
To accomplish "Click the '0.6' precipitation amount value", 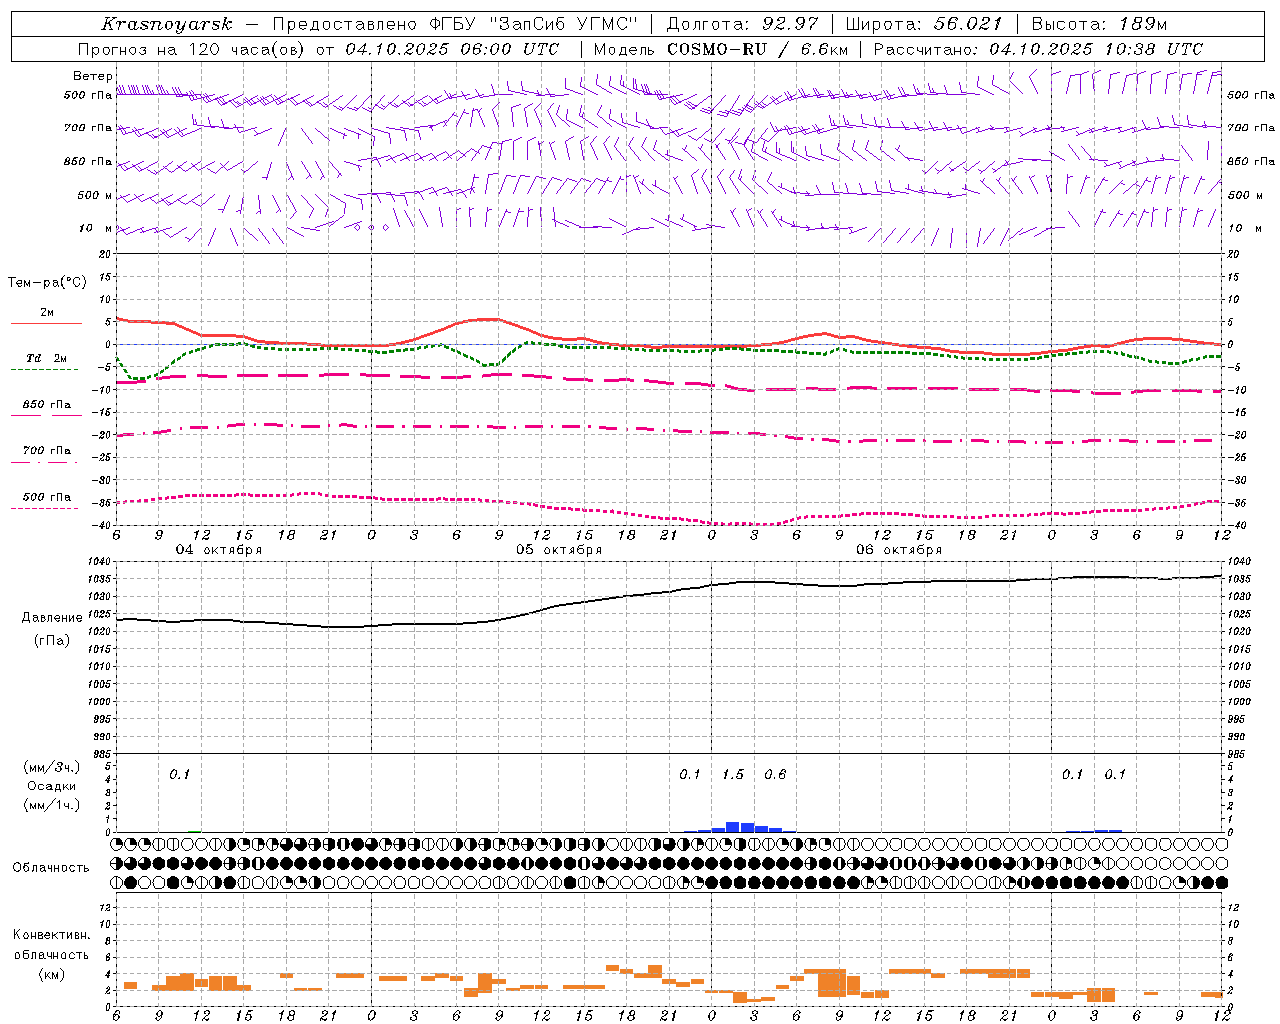I will [775, 774].
